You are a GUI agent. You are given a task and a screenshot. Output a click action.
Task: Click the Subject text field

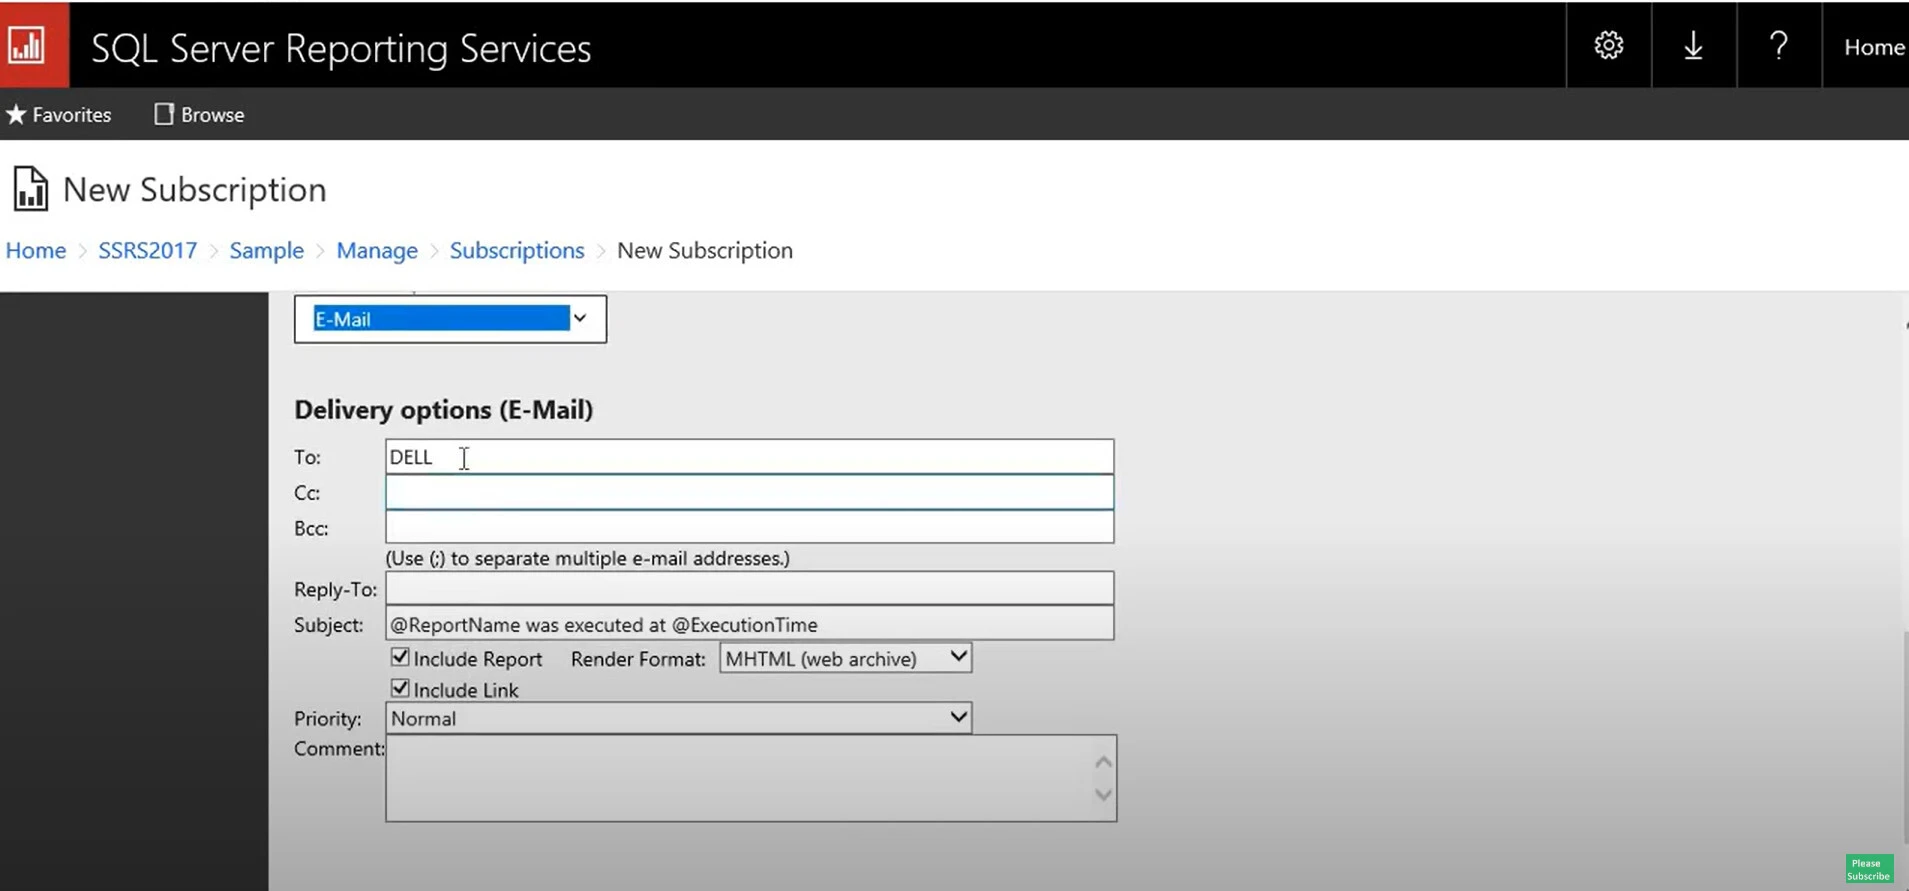(x=749, y=624)
